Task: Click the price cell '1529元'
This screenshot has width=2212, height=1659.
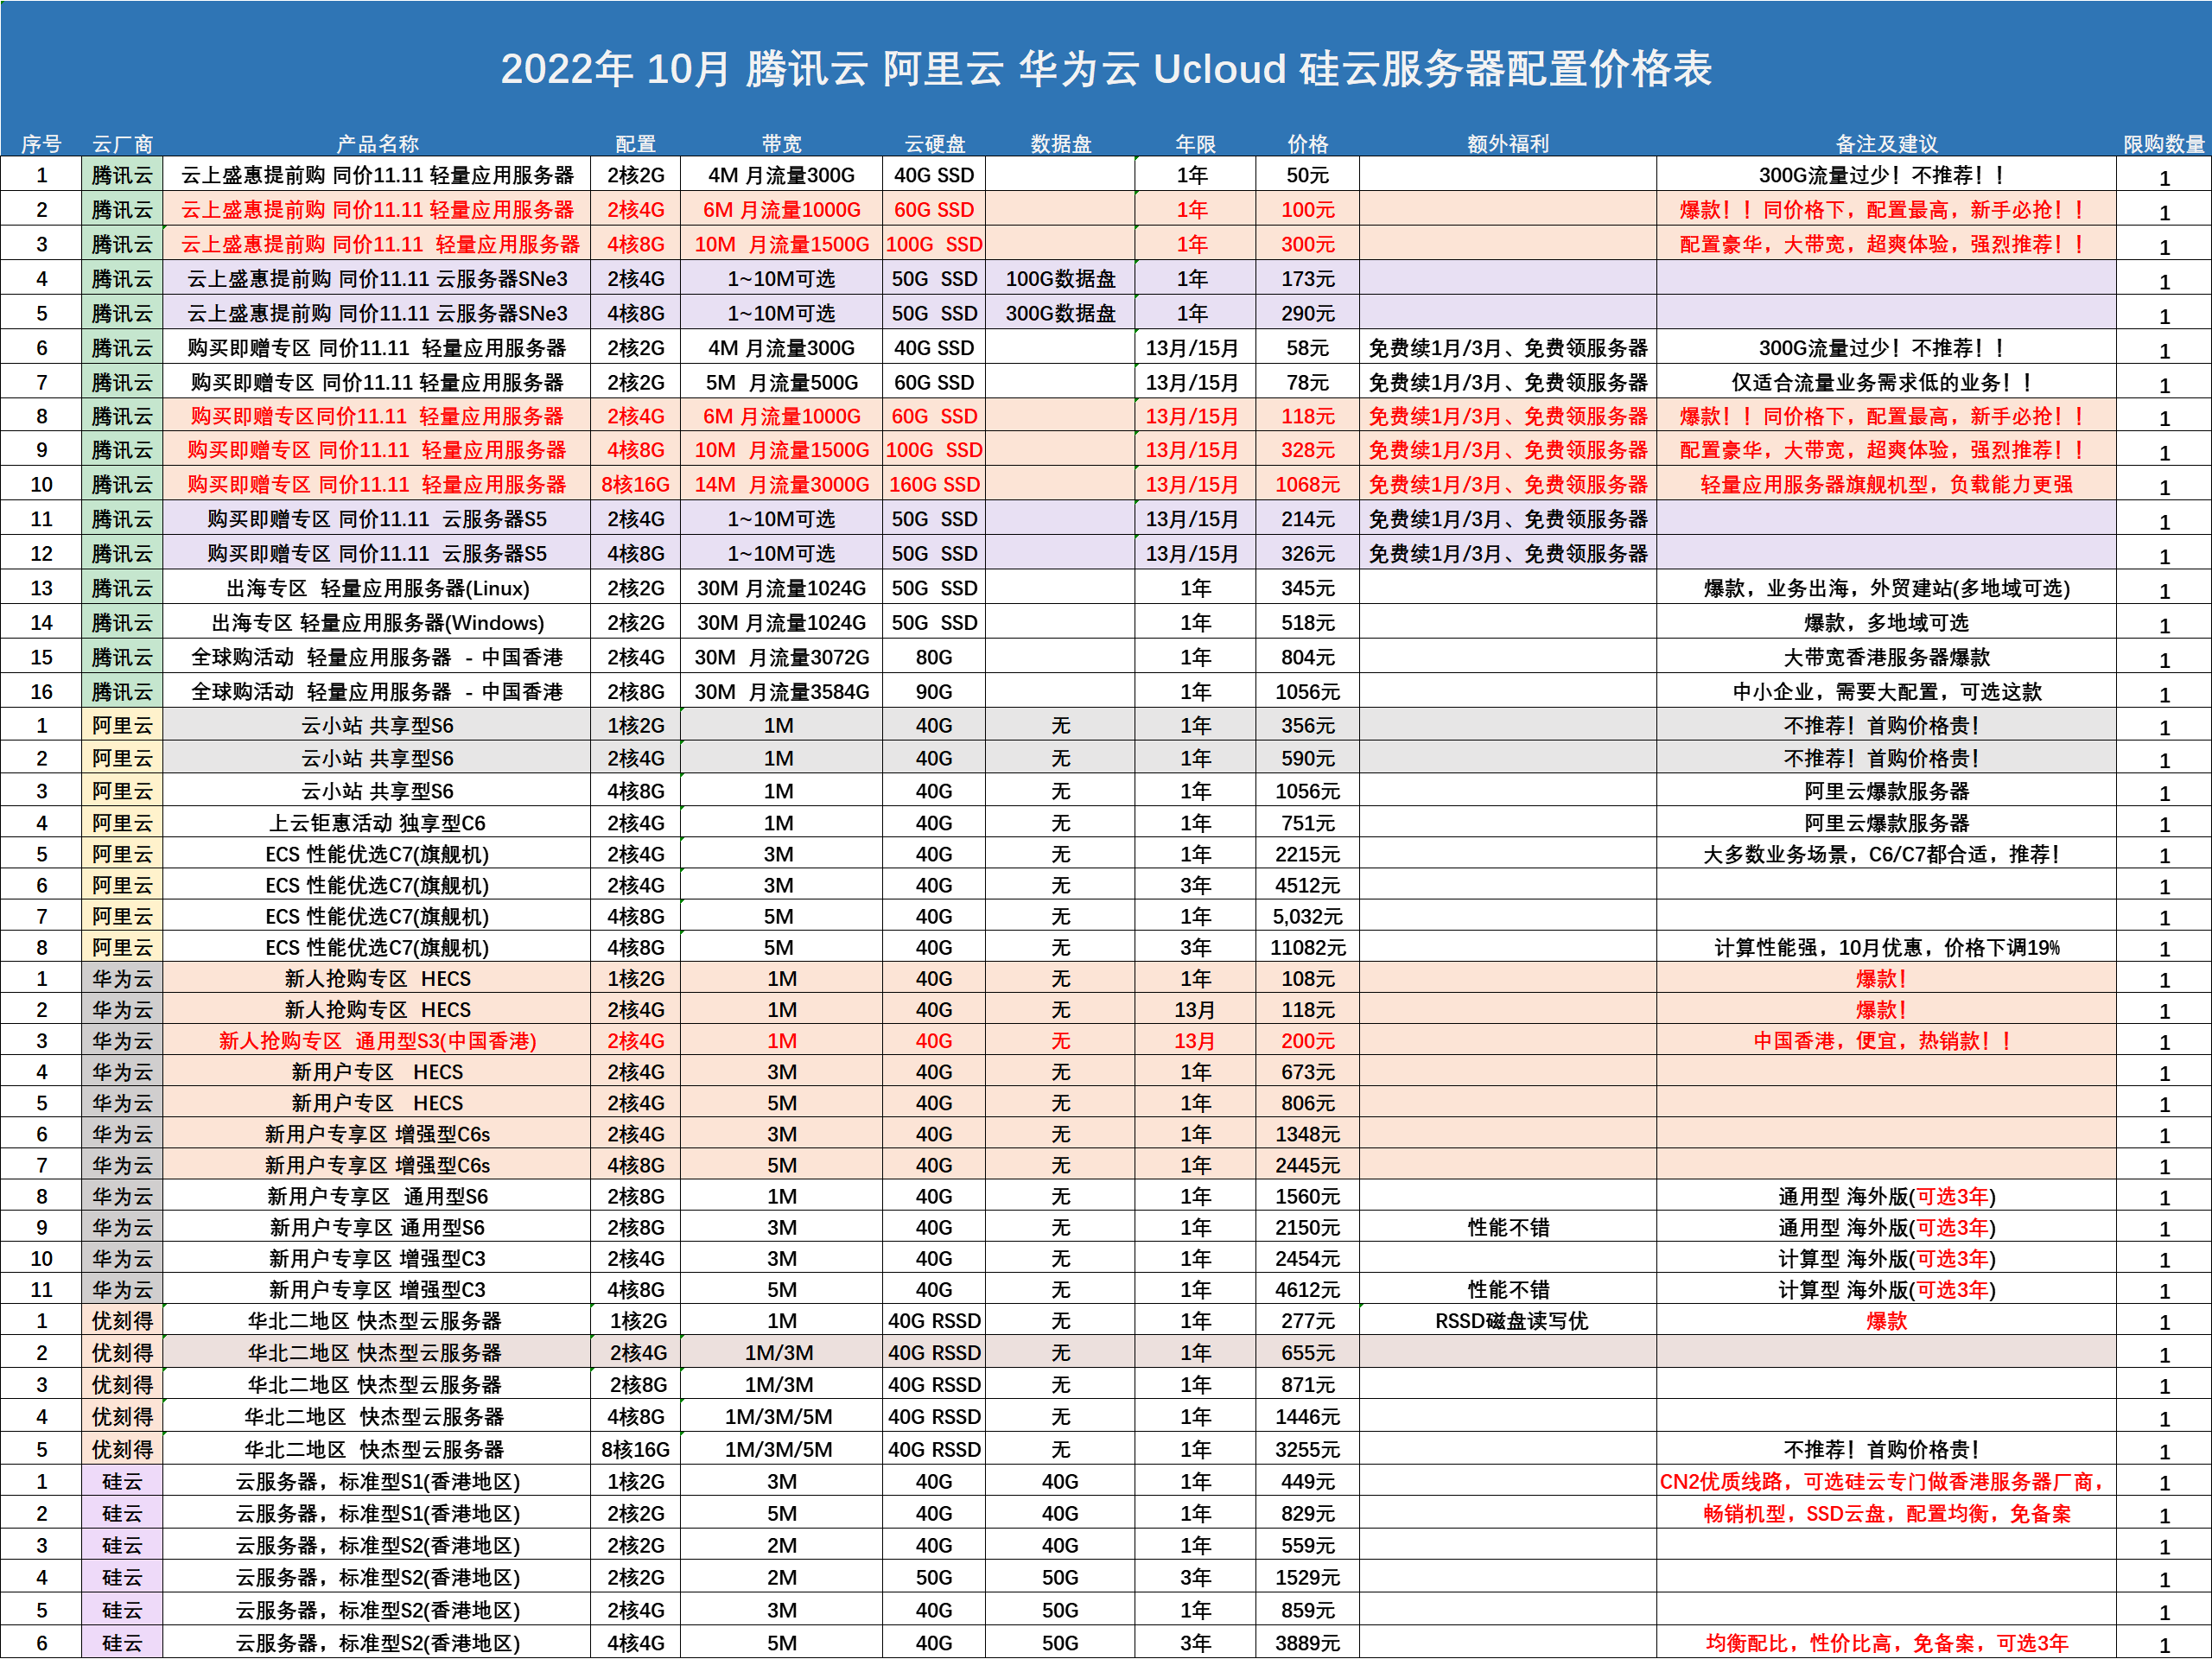Action: 1307,1578
